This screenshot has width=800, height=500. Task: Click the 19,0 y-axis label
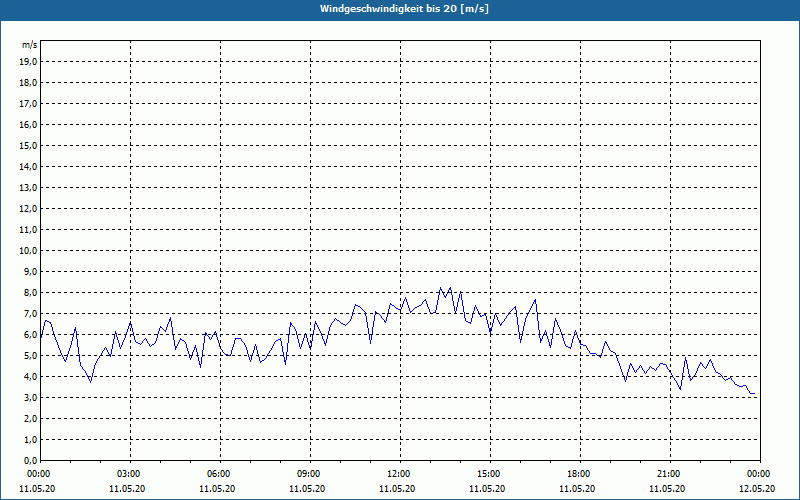click(29, 62)
